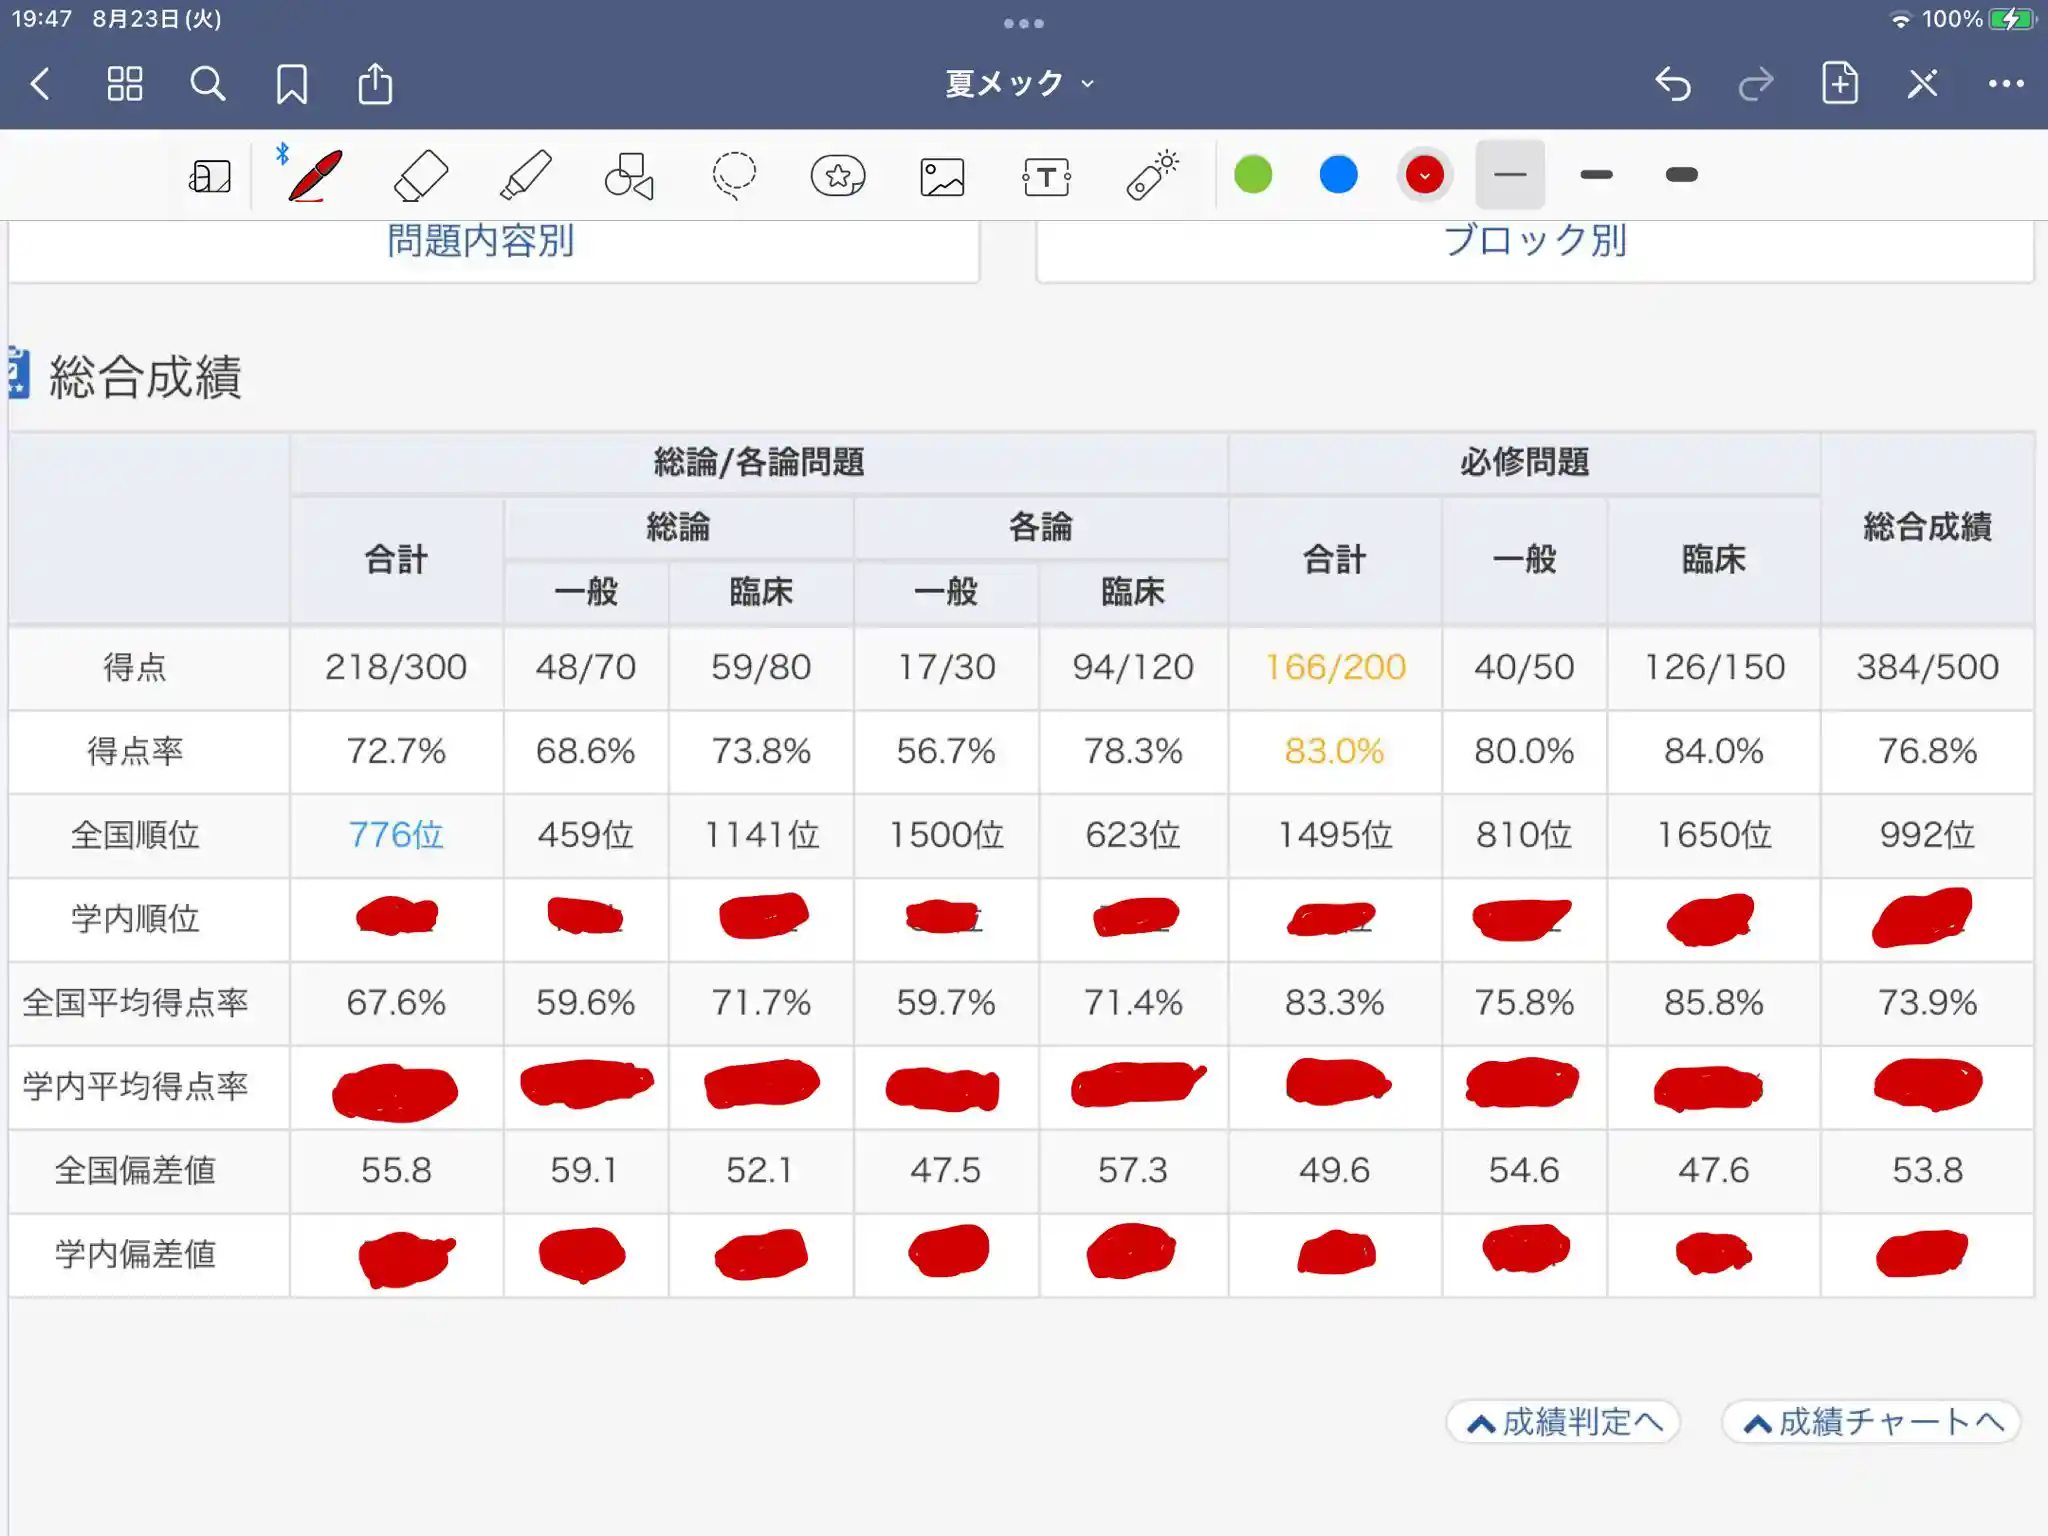
Task: Select the text box tool
Action: (1046, 177)
